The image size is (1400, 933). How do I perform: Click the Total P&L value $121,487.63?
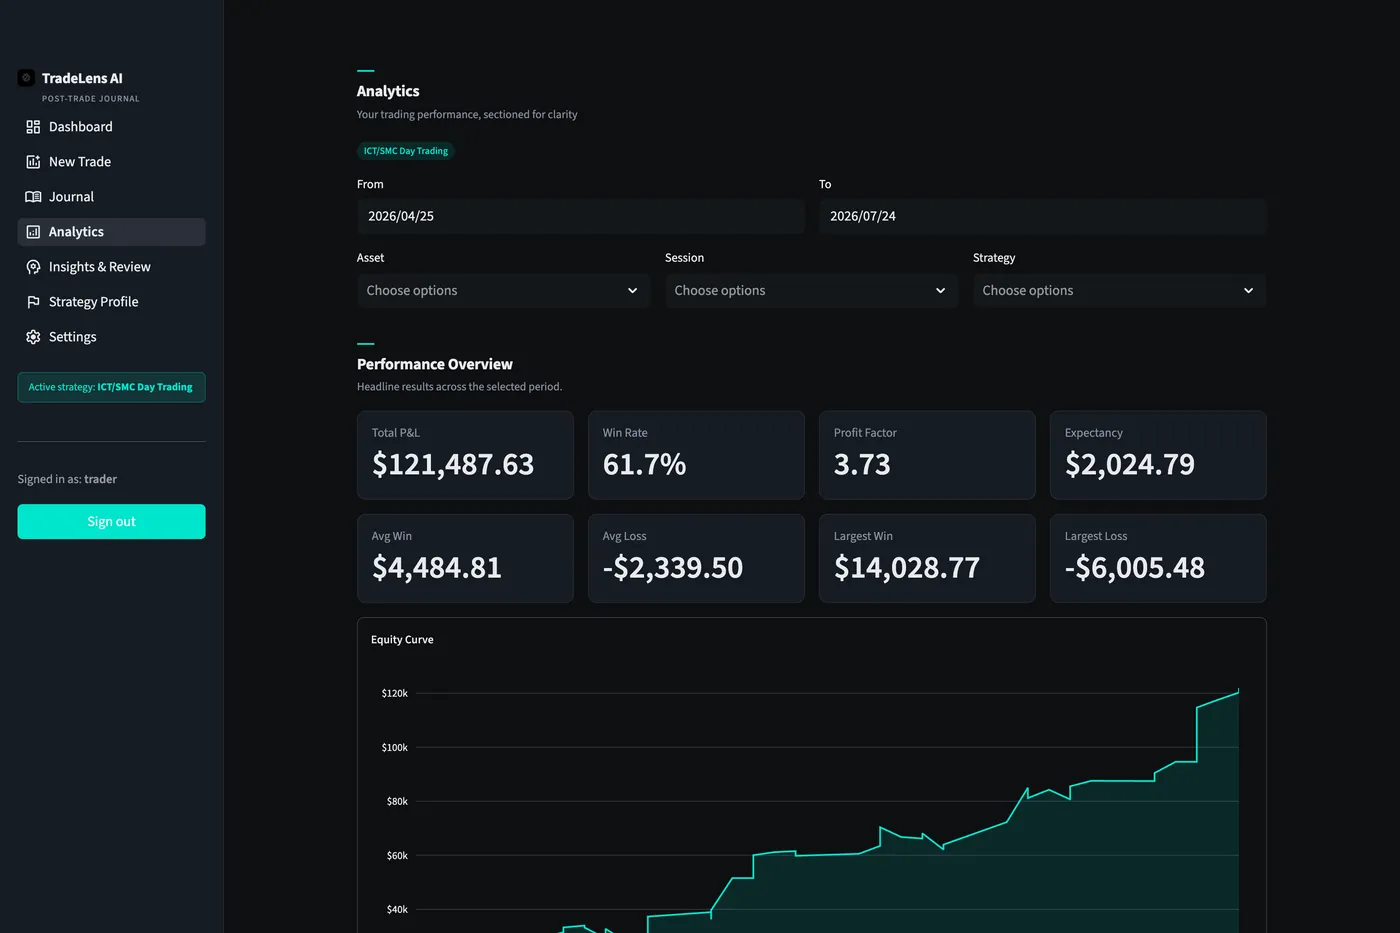[453, 465]
